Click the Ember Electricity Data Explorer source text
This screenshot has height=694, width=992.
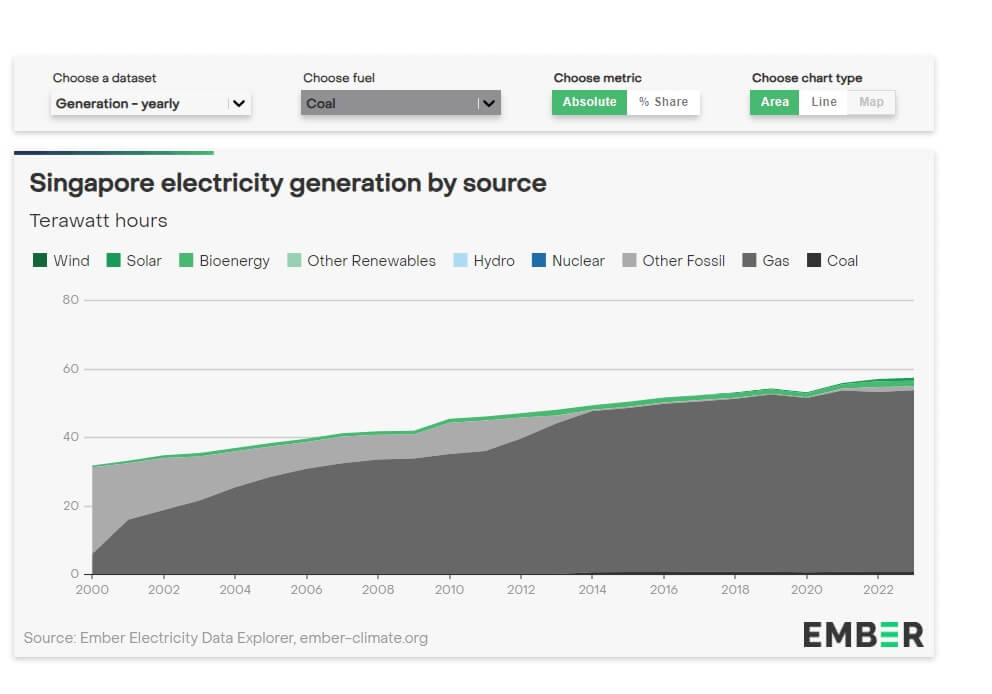tap(225, 638)
